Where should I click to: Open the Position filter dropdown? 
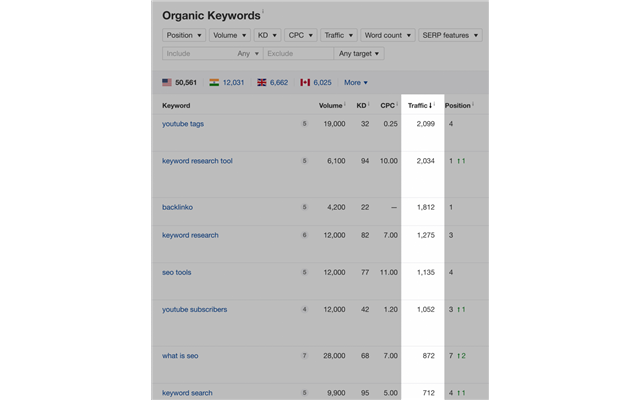click(x=184, y=35)
